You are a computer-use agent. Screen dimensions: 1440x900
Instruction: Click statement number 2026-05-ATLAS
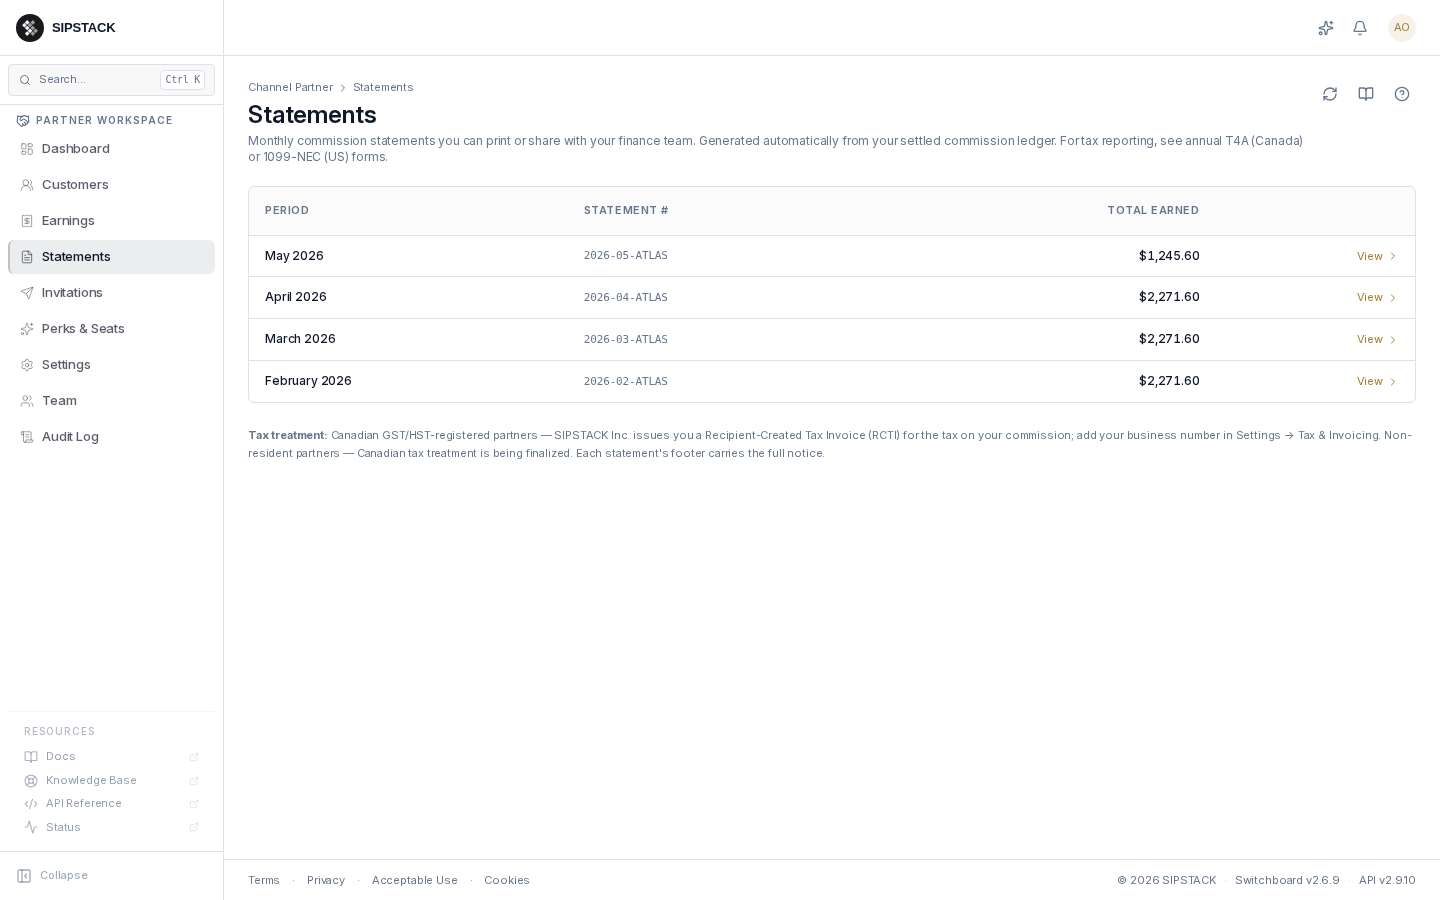point(626,256)
